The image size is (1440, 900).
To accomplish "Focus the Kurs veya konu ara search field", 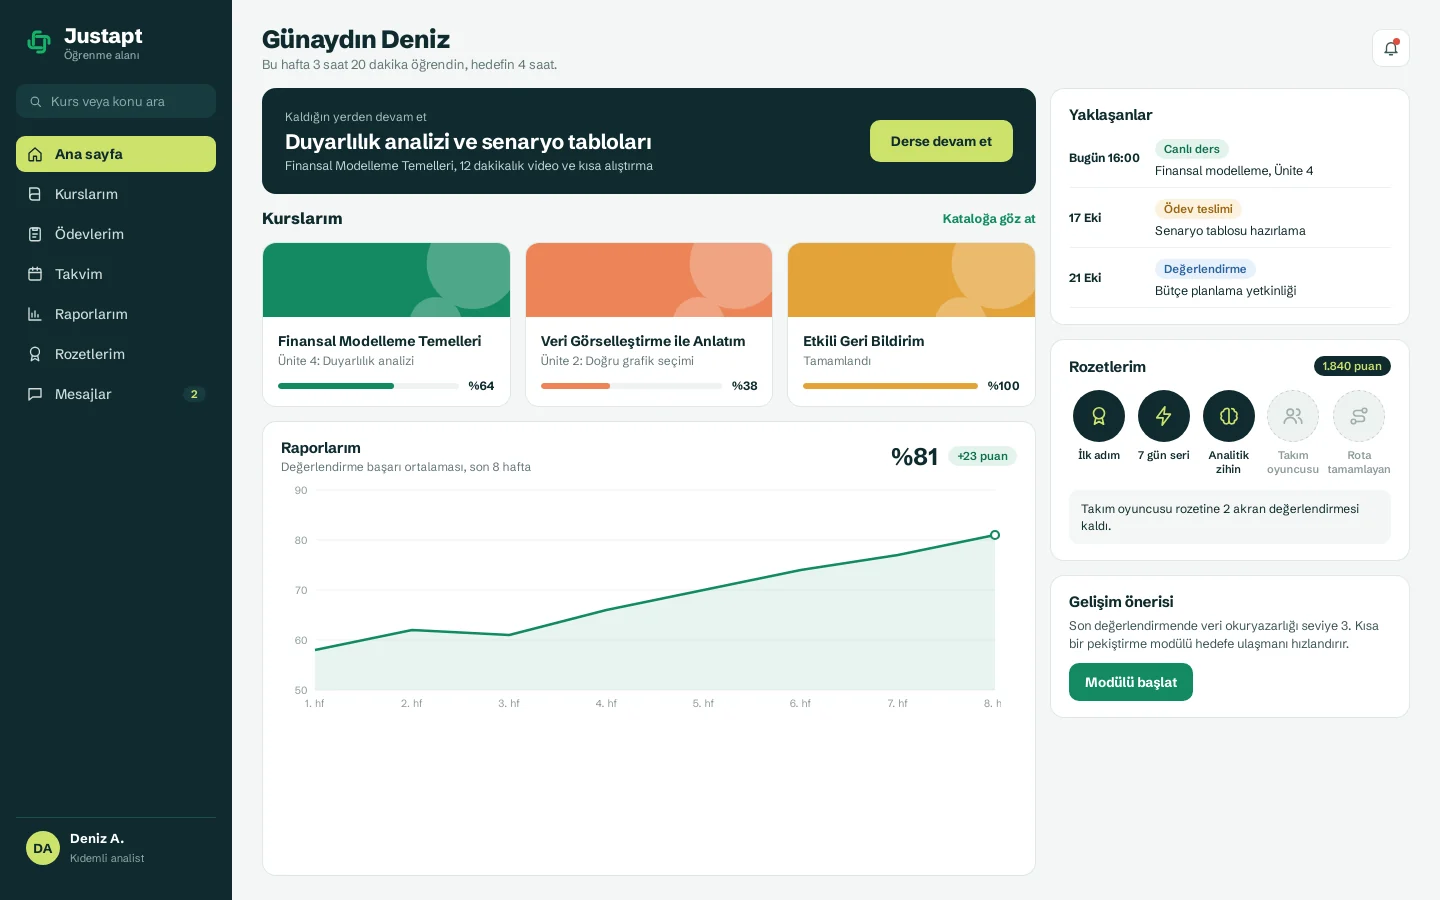I will point(116,101).
